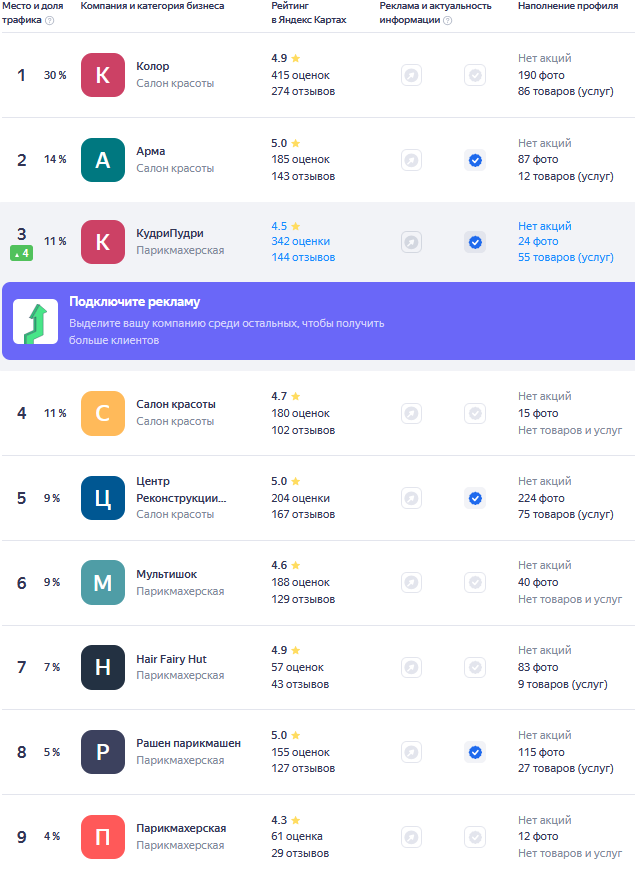Click the advertising icon in row 9 Парикмахерская
The image size is (635, 875).
point(411,837)
